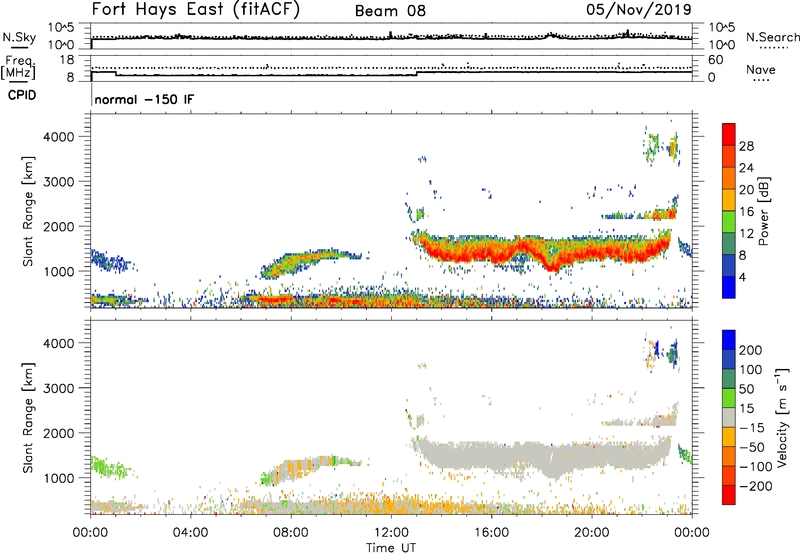Click the 'Fort Hays East (fitACF)' title
The width and height of the screenshot is (800, 554).
195,10
